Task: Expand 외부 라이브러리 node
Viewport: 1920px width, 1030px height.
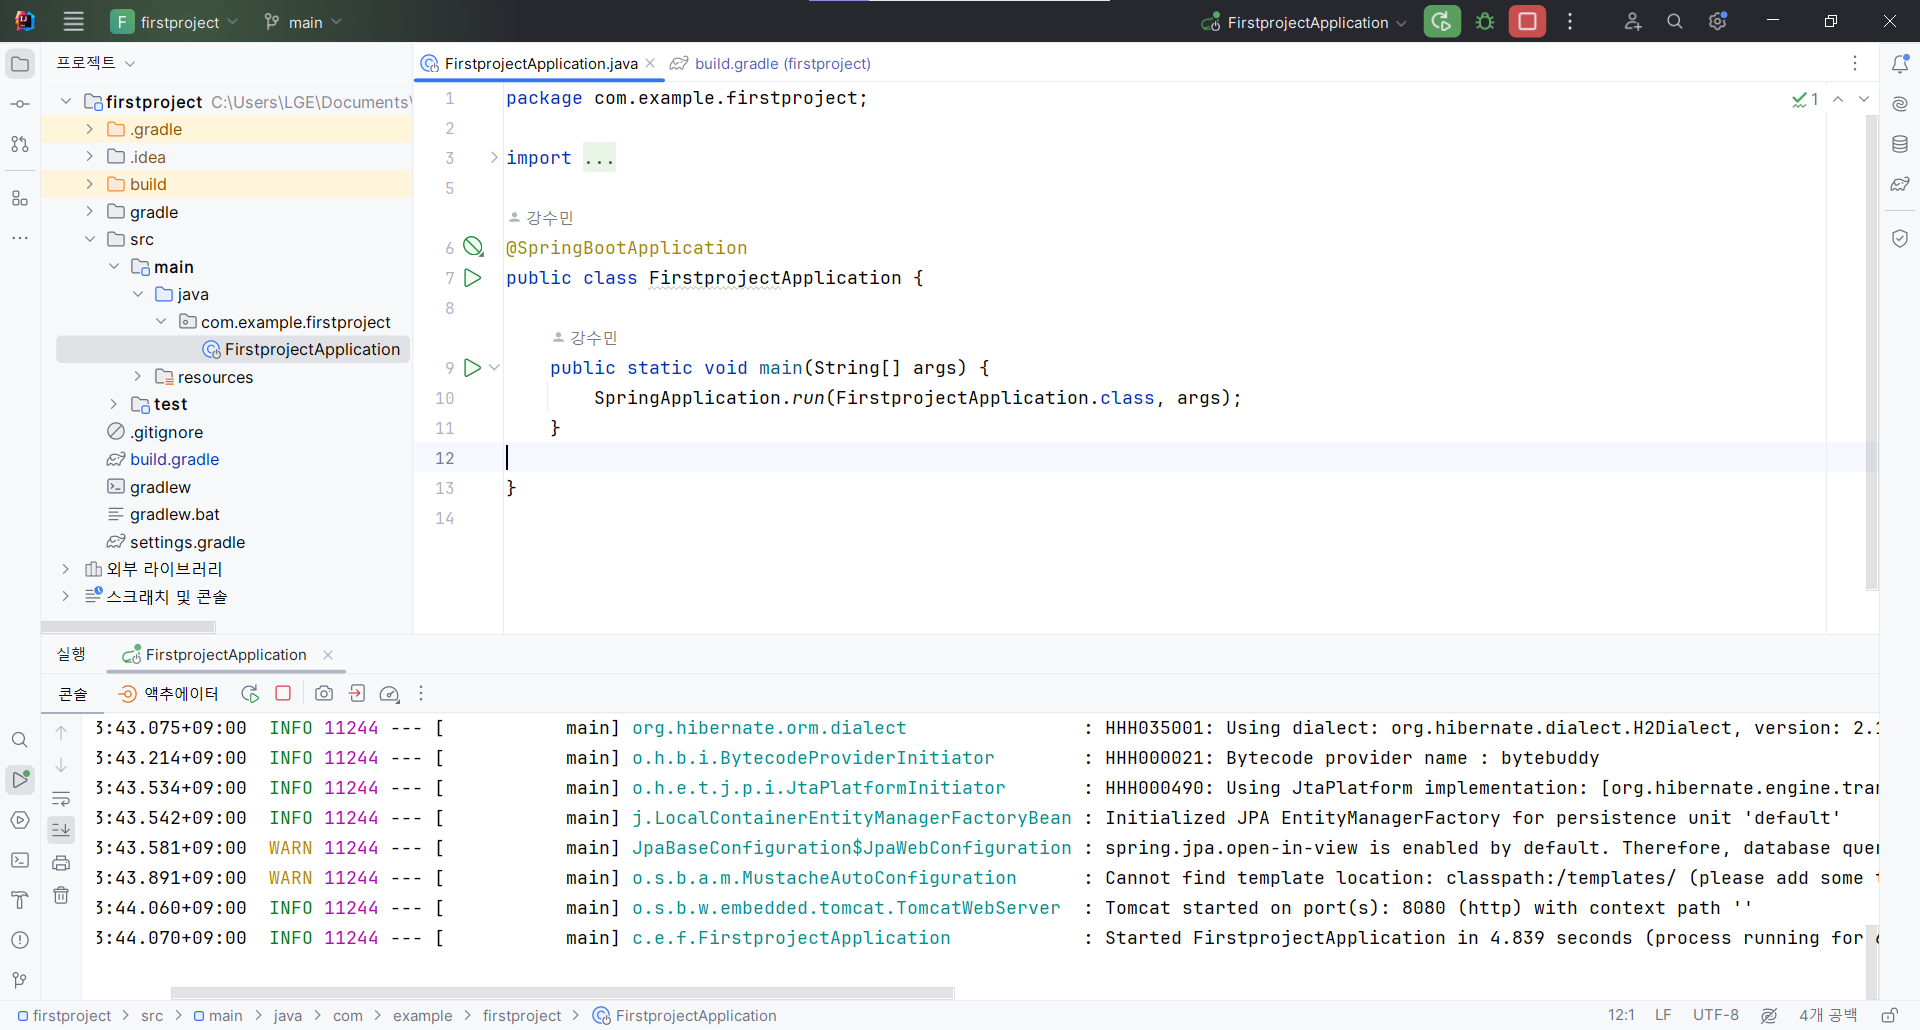Action: point(65,569)
